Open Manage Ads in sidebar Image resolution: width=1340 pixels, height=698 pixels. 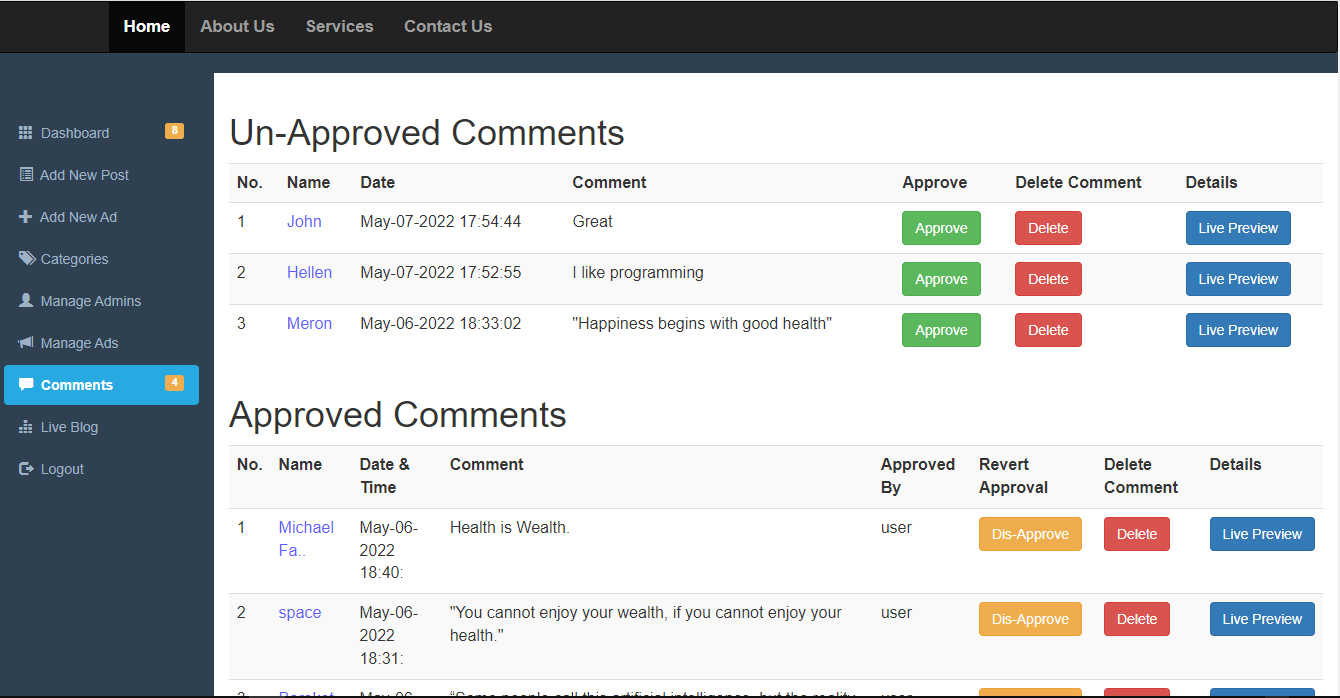coord(101,343)
